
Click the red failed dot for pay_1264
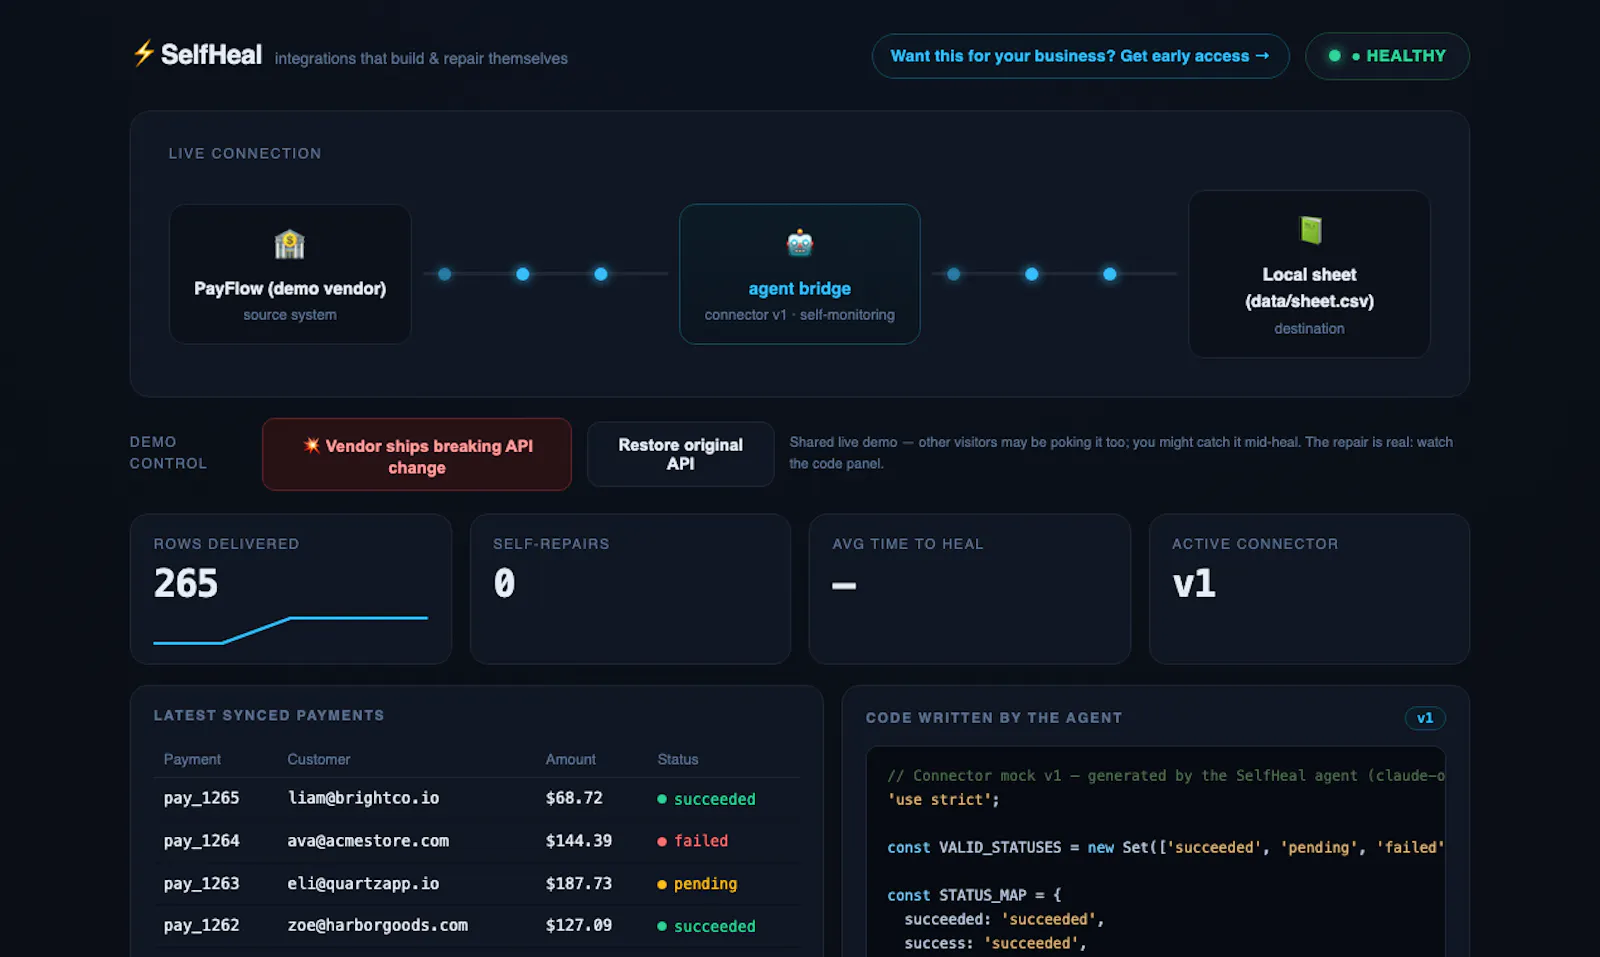coord(662,841)
